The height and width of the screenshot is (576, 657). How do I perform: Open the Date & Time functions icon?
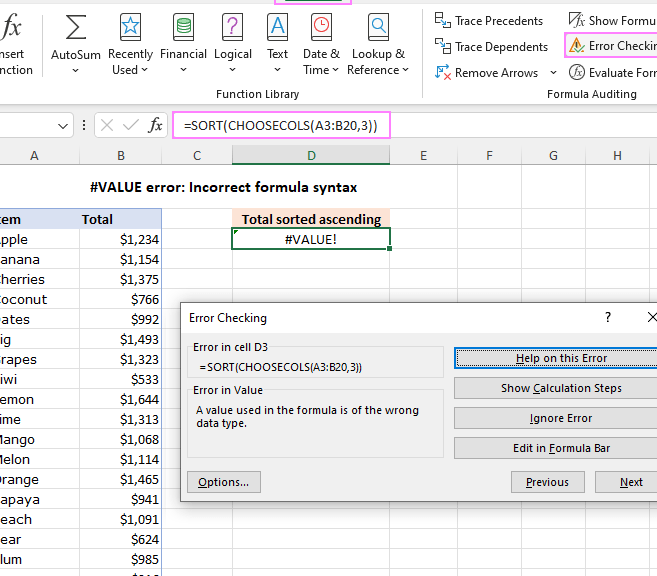321,27
